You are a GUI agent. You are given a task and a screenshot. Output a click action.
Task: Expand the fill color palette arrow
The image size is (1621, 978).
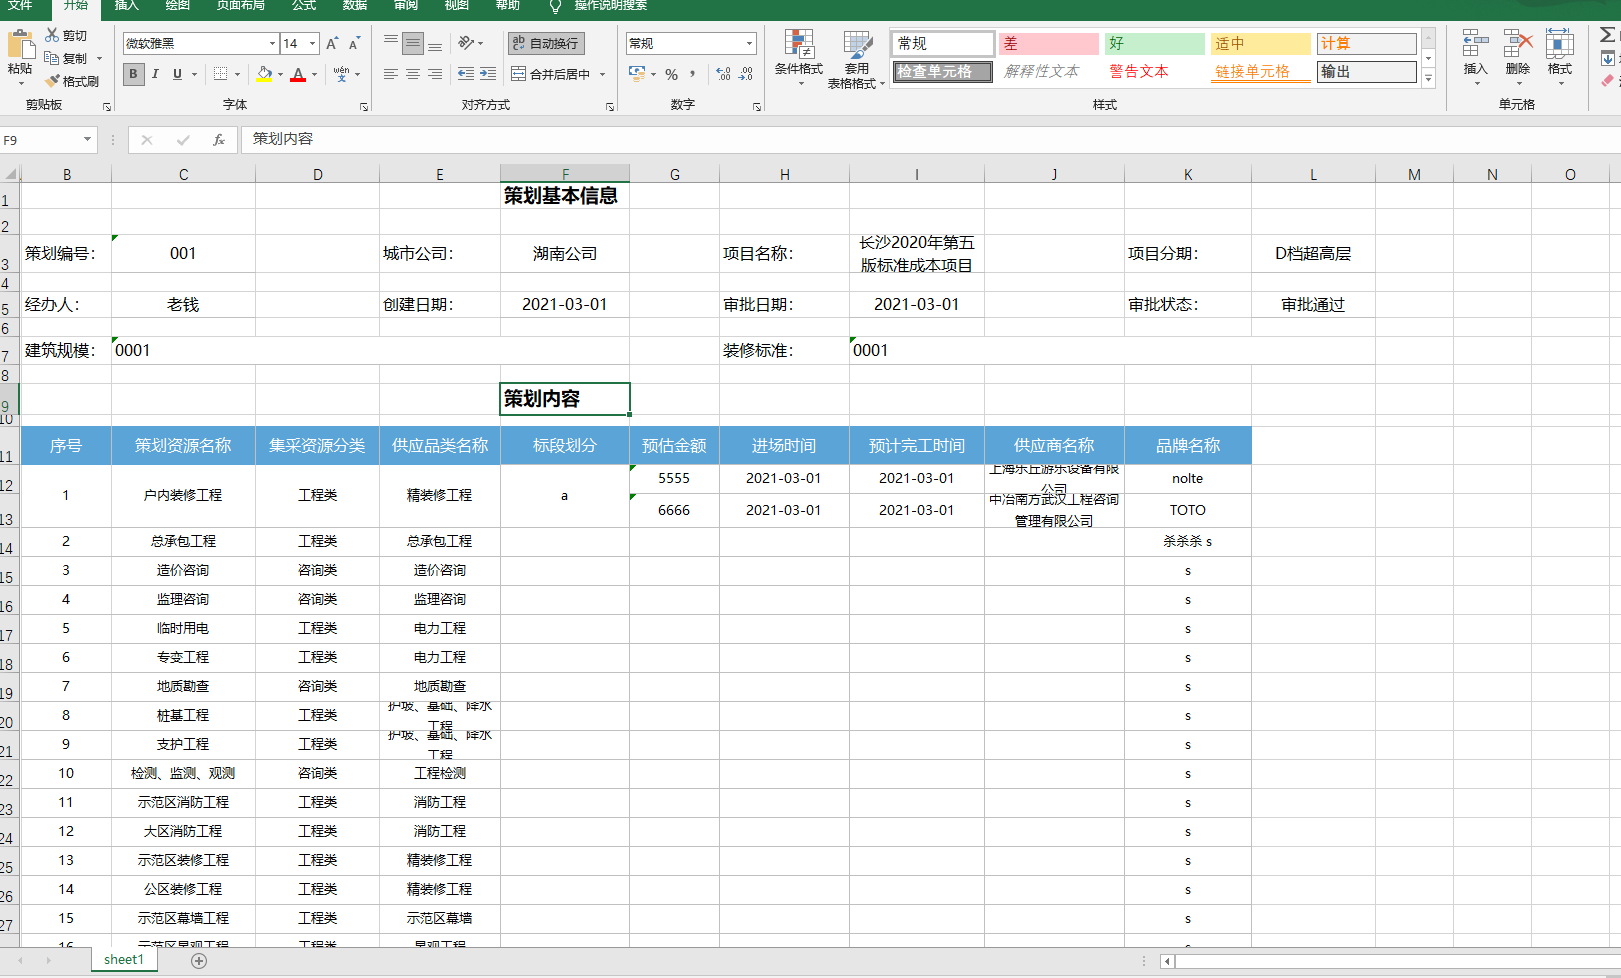(x=280, y=74)
